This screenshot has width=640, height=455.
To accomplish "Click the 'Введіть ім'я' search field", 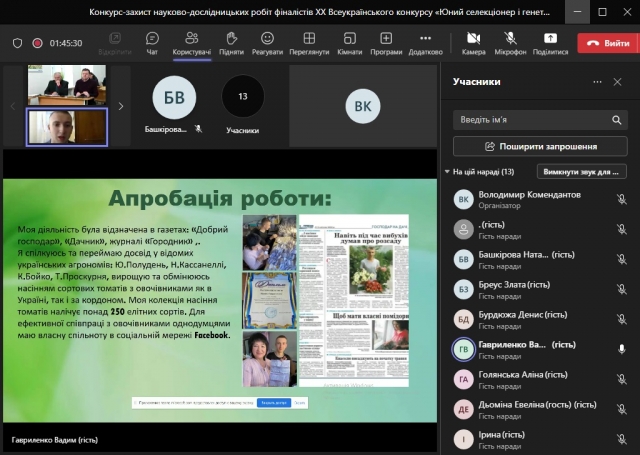I will 530,120.
